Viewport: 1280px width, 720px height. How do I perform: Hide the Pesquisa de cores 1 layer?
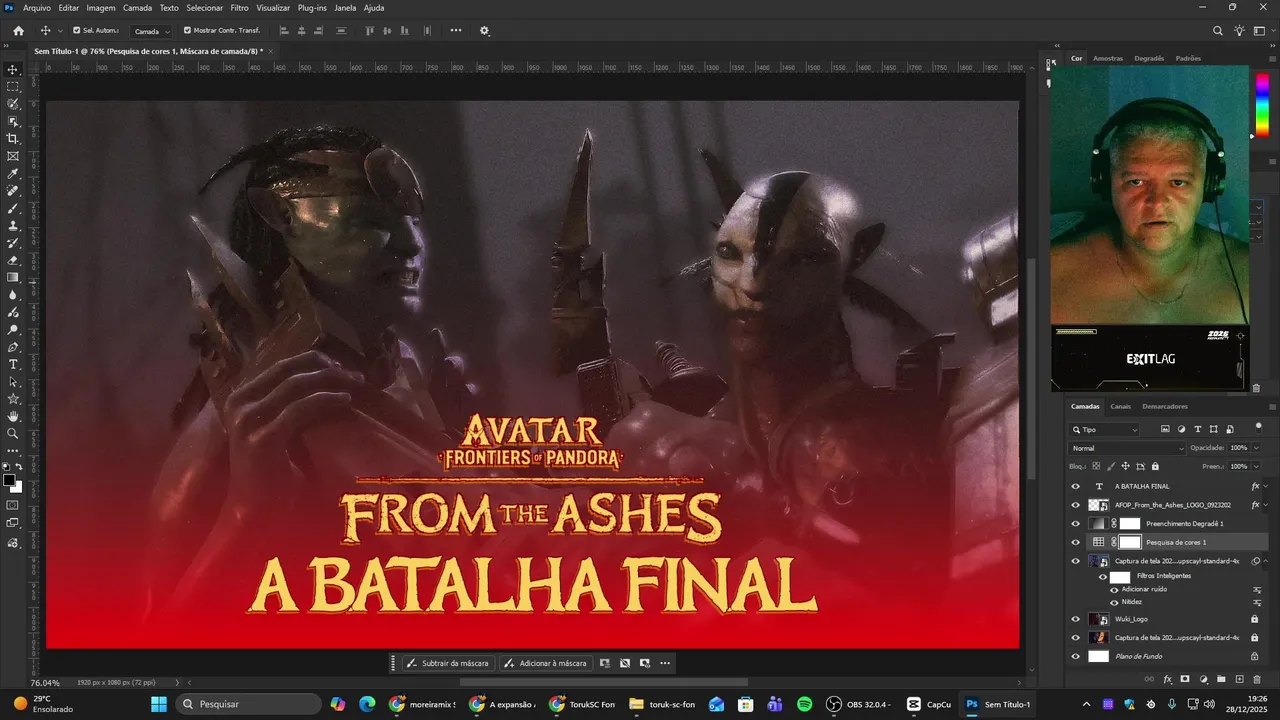(x=1076, y=542)
